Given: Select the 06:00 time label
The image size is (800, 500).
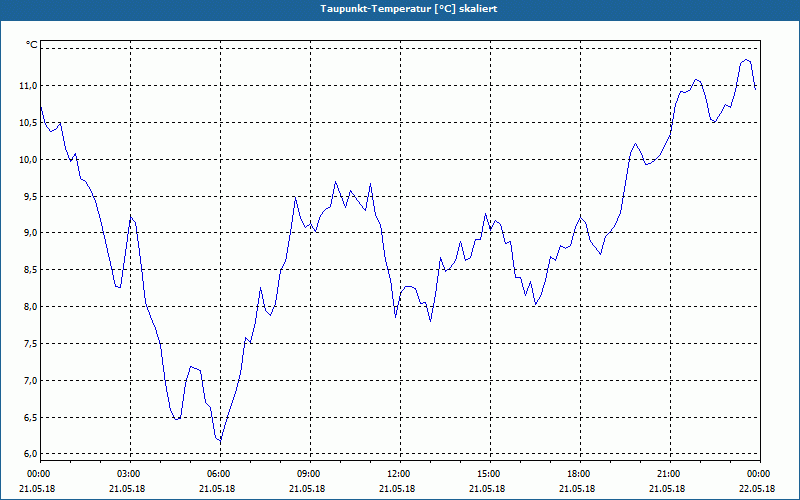Looking at the screenshot, I should click(218, 473).
